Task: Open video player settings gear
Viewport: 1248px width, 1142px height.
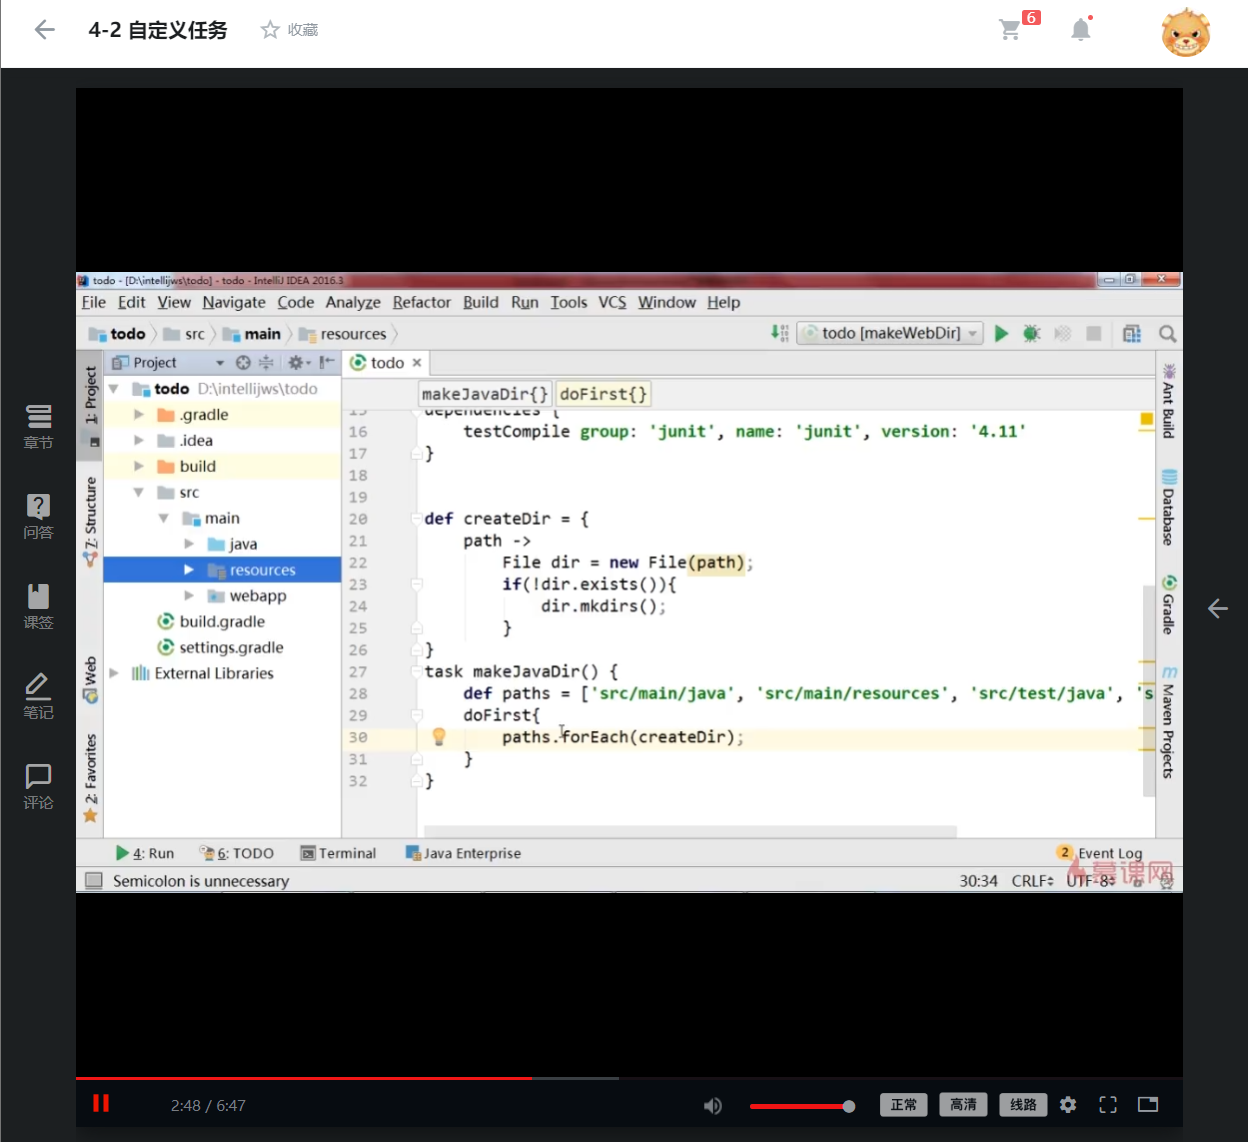Action: pyautogui.click(x=1068, y=1105)
